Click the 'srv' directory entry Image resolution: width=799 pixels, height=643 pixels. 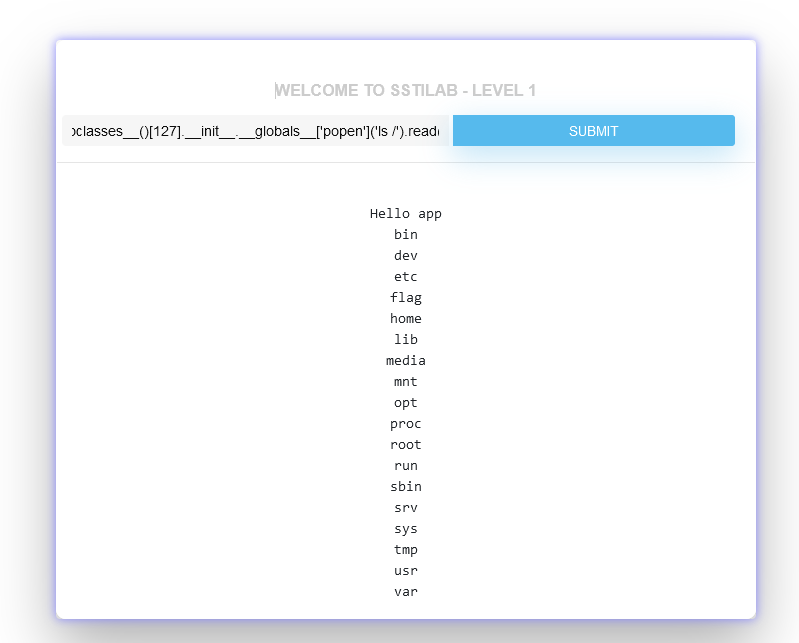click(406, 507)
